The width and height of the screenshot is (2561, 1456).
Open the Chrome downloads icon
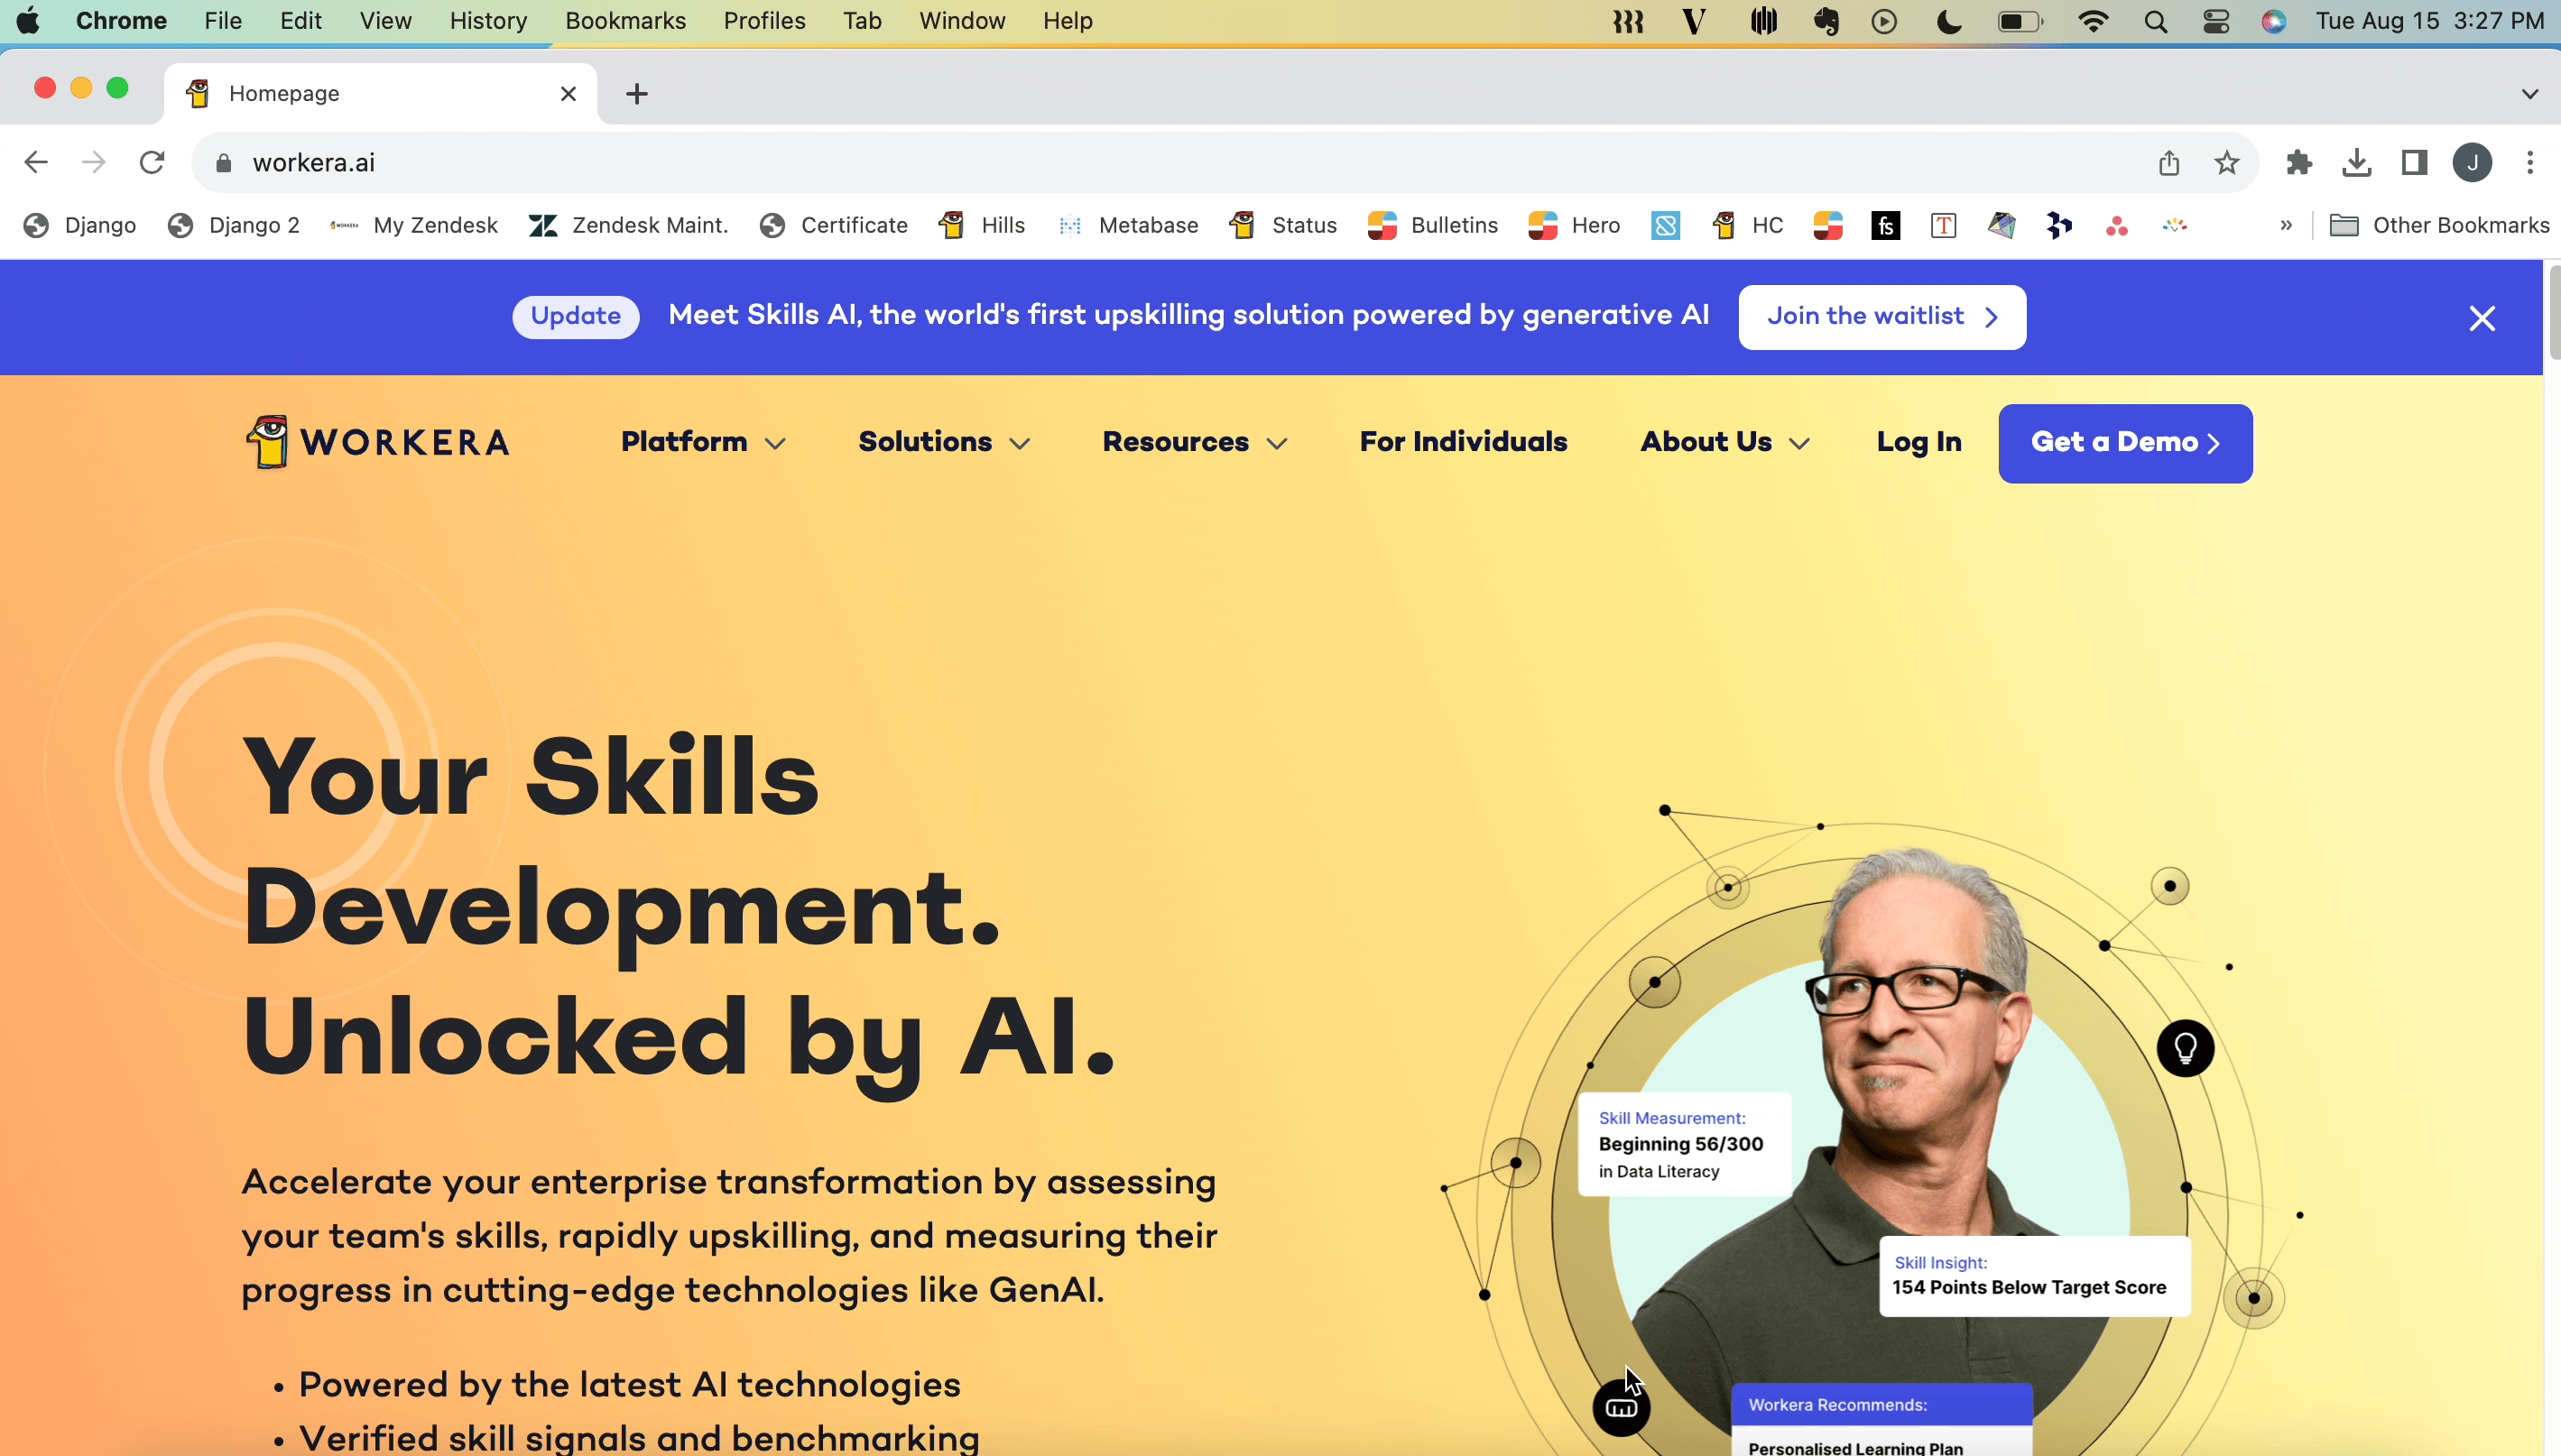pos(2356,162)
